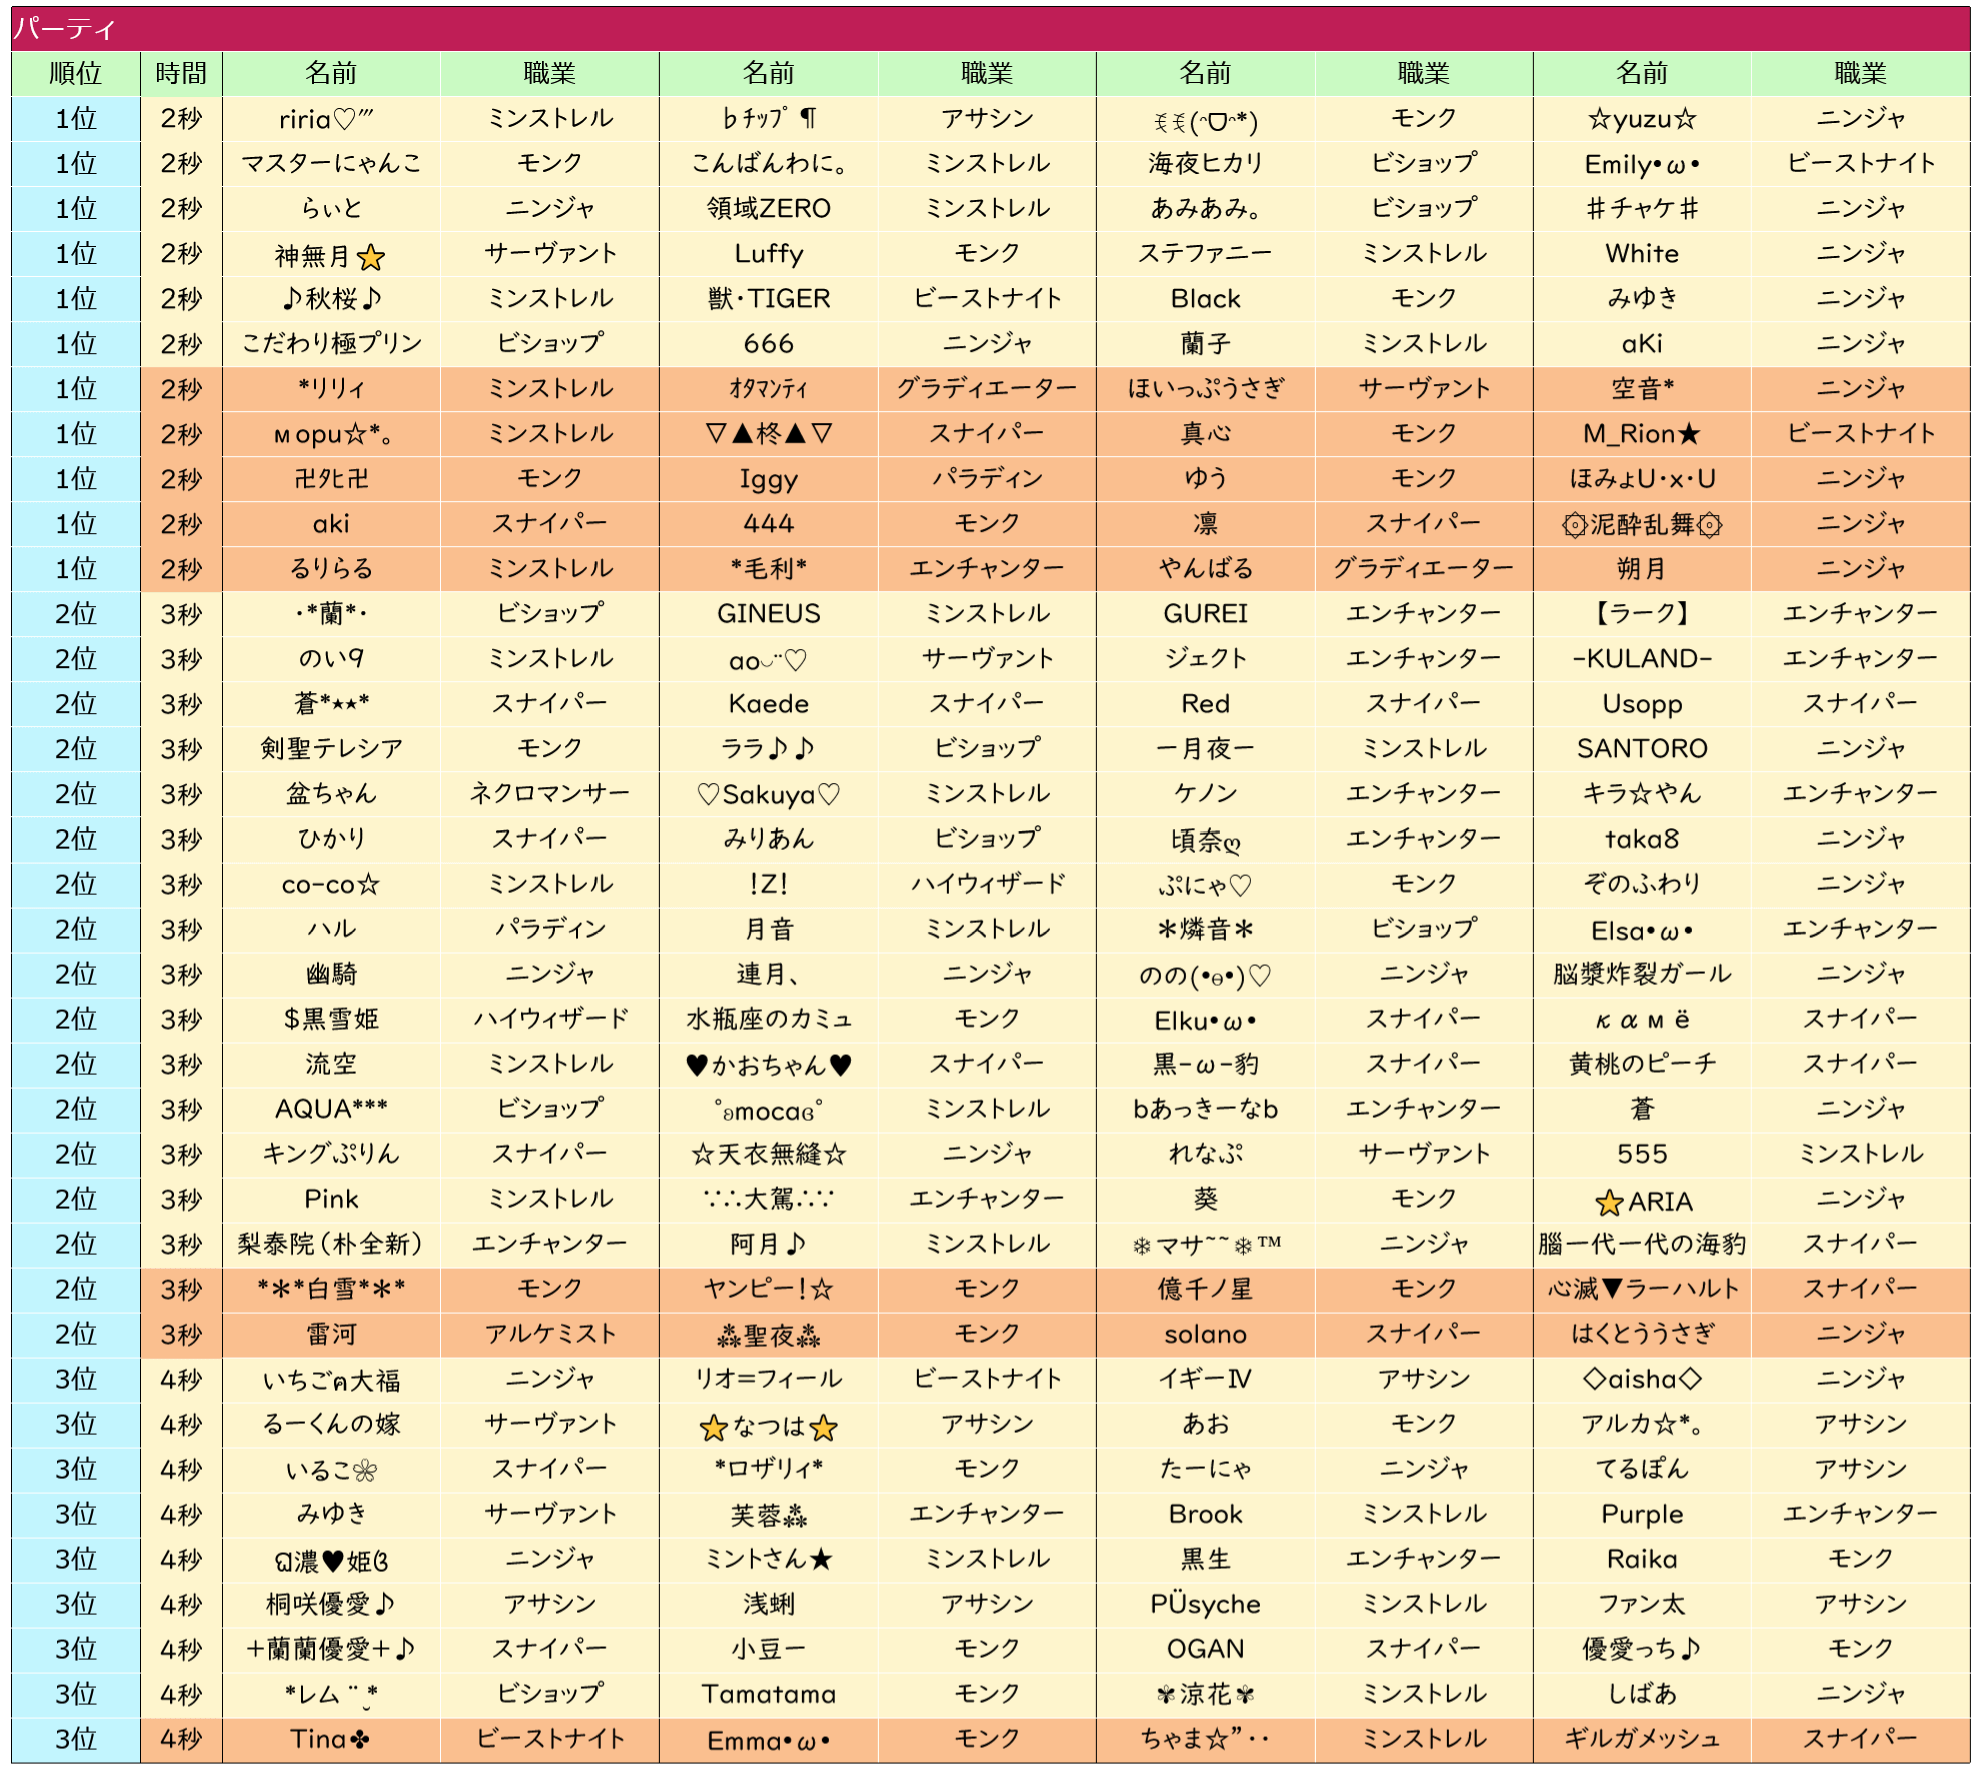Select the player name Usopp
The image size is (1978, 1771).
point(1641,704)
